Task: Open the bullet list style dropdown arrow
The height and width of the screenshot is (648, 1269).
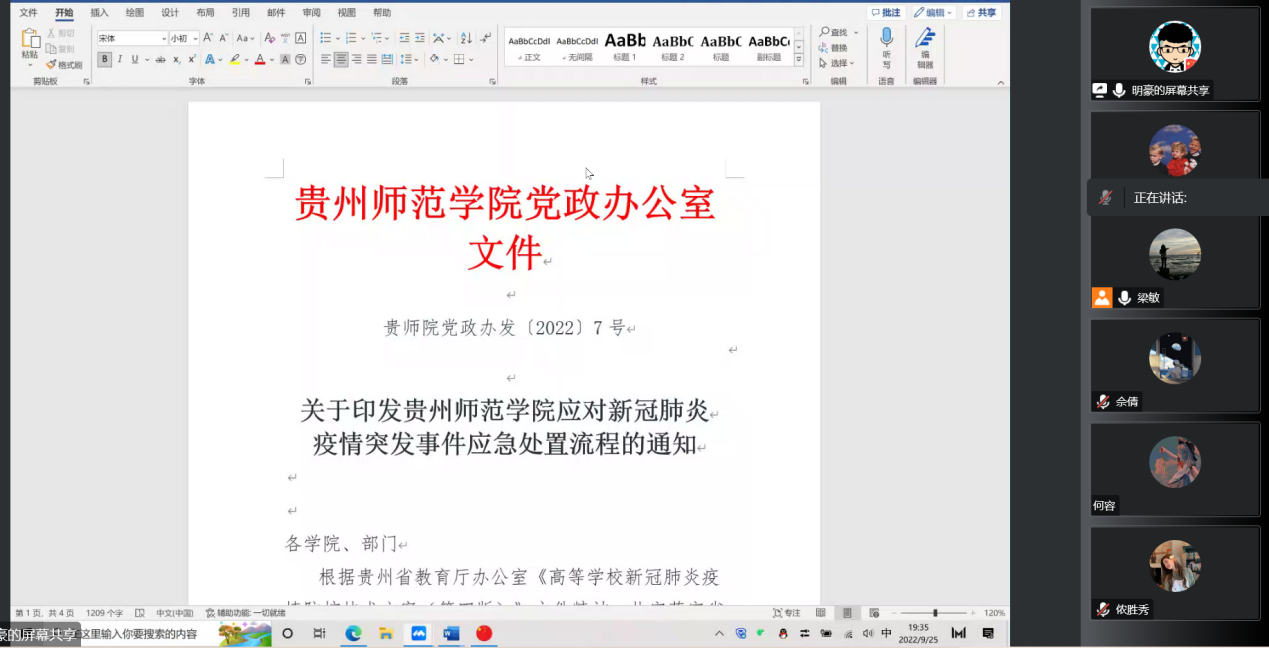Action: click(338, 38)
